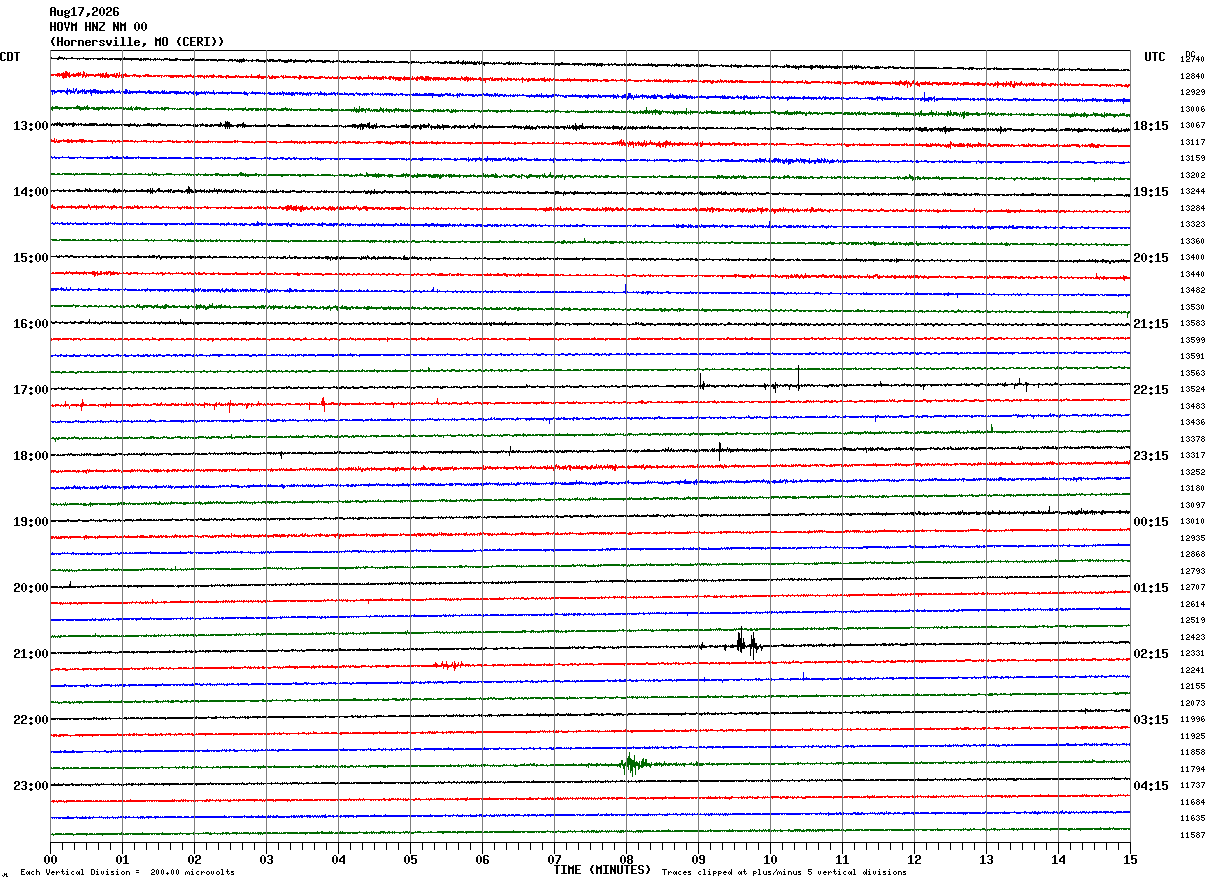Click the 'TIME (MINUTES)' axis title
Image resolution: width=1210 pixels, height=886 pixels.
coord(602,870)
